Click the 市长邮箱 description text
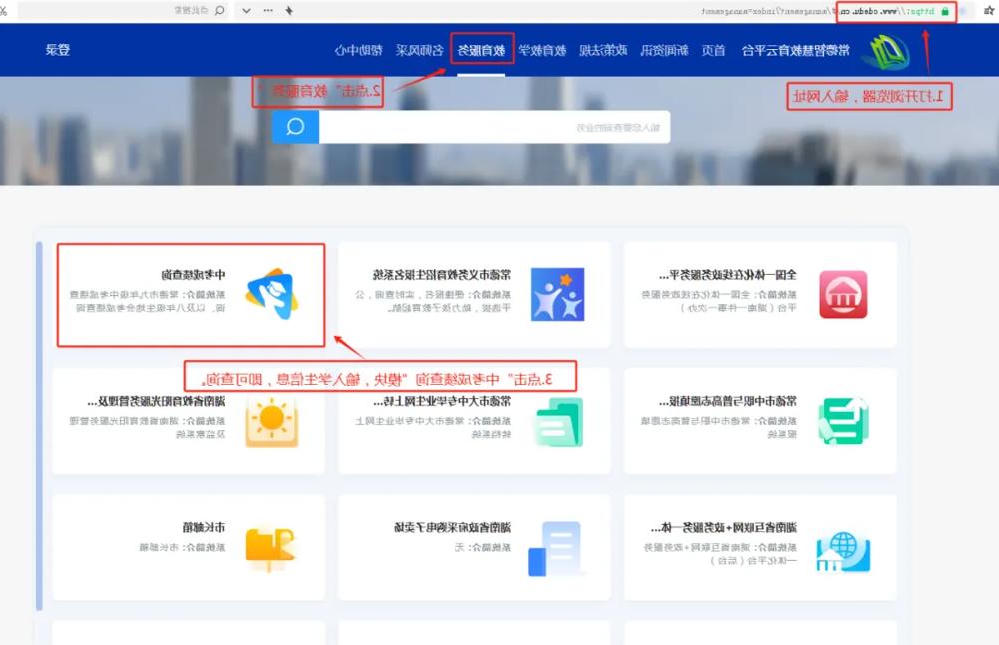This screenshot has width=999, height=645. click(x=182, y=547)
